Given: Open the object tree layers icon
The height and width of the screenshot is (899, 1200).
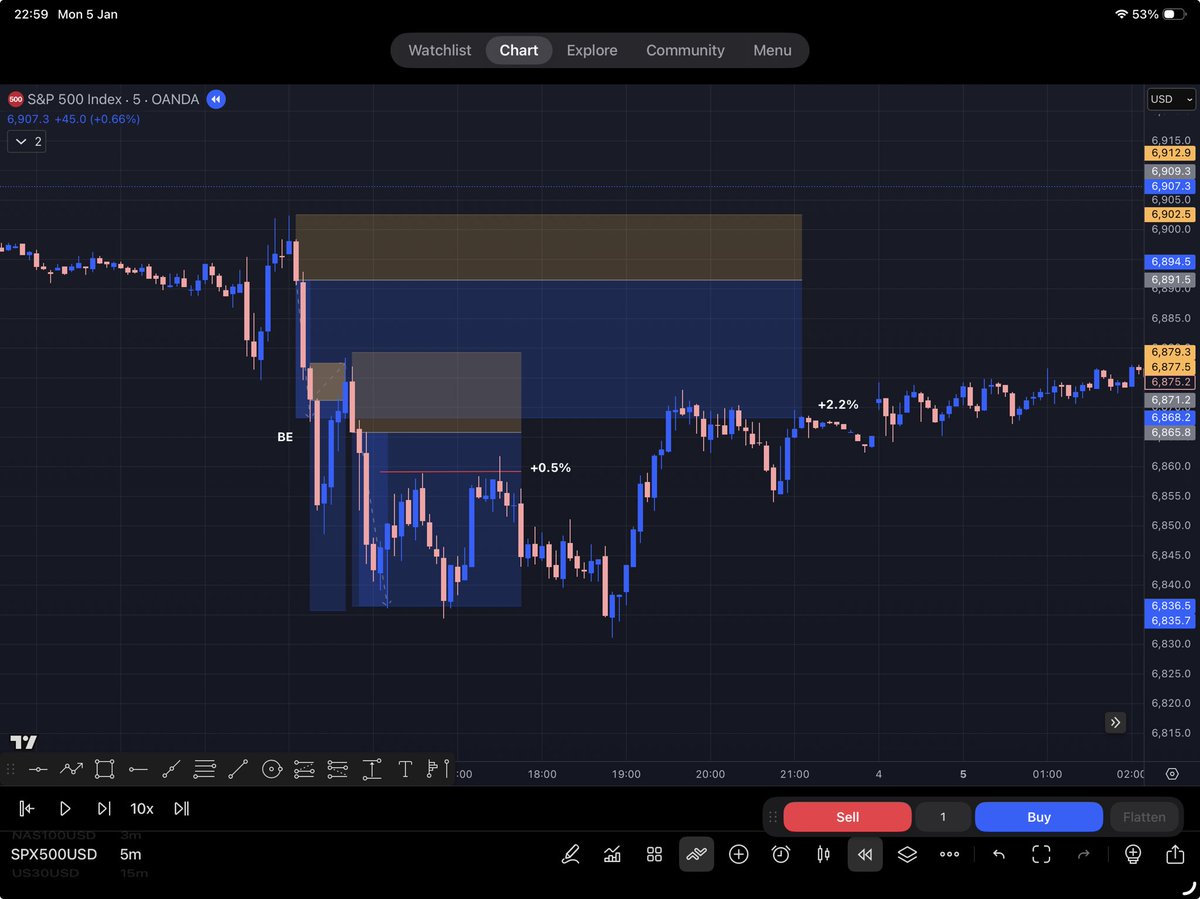Looking at the screenshot, I should 907,854.
